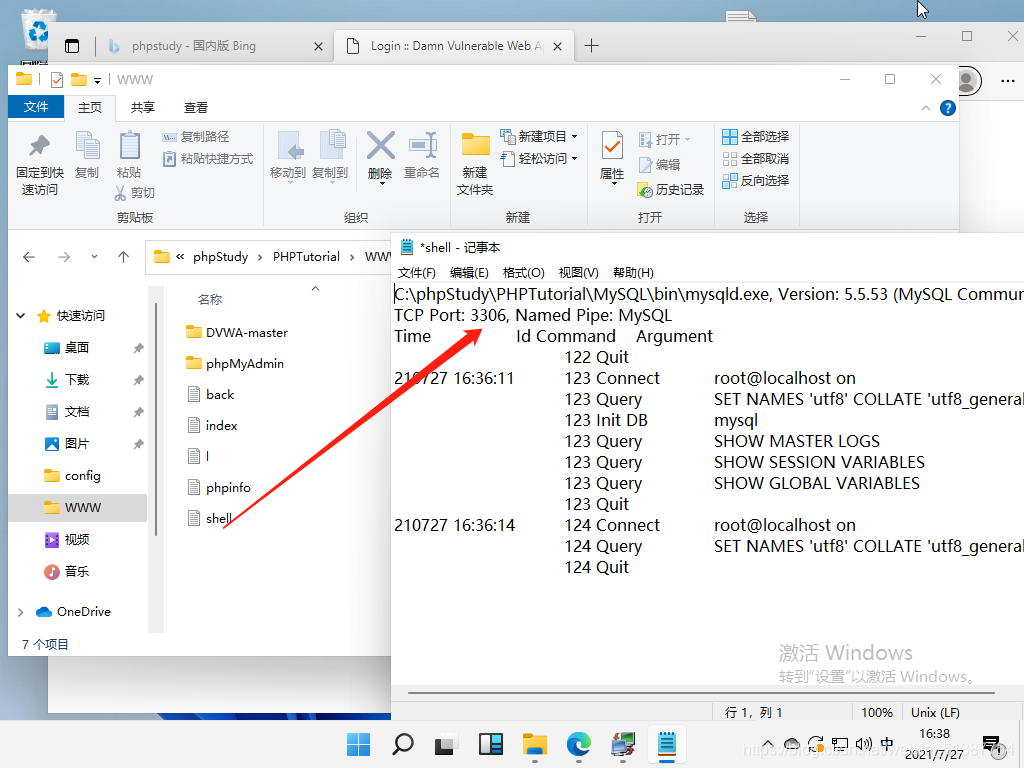The image size is (1024, 768).
Task: Click Select all (全部选择)
Action: (x=756, y=136)
